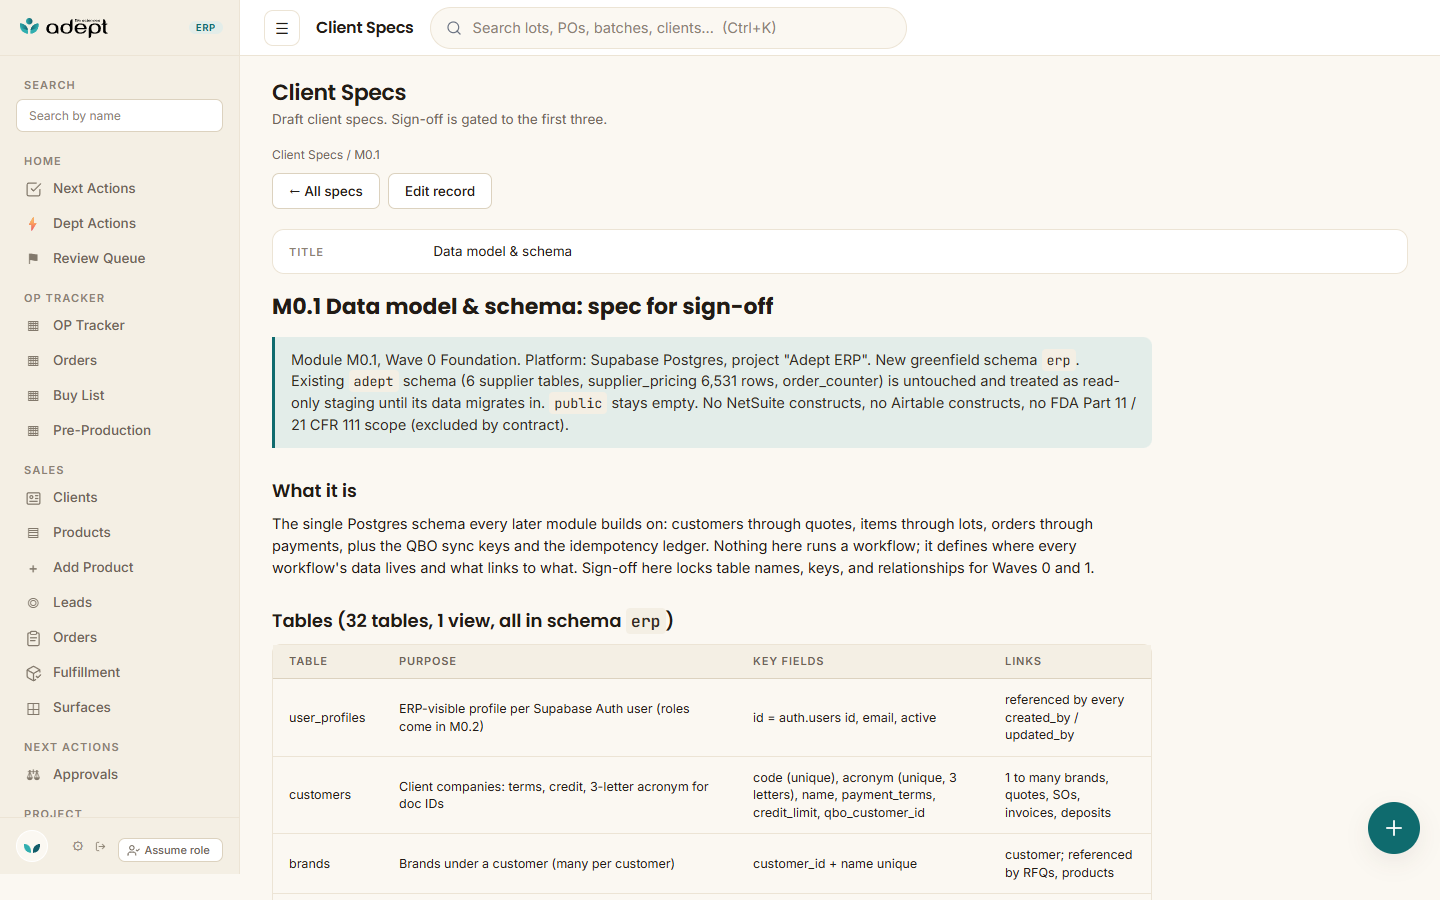Open the settings gear in sidebar footer
This screenshot has width=1440, height=900.
(x=78, y=847)
